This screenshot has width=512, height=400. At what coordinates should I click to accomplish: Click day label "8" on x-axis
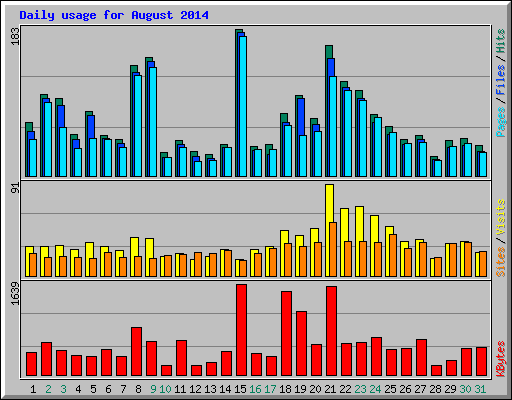pyautogui.click(x=138, y=389)
